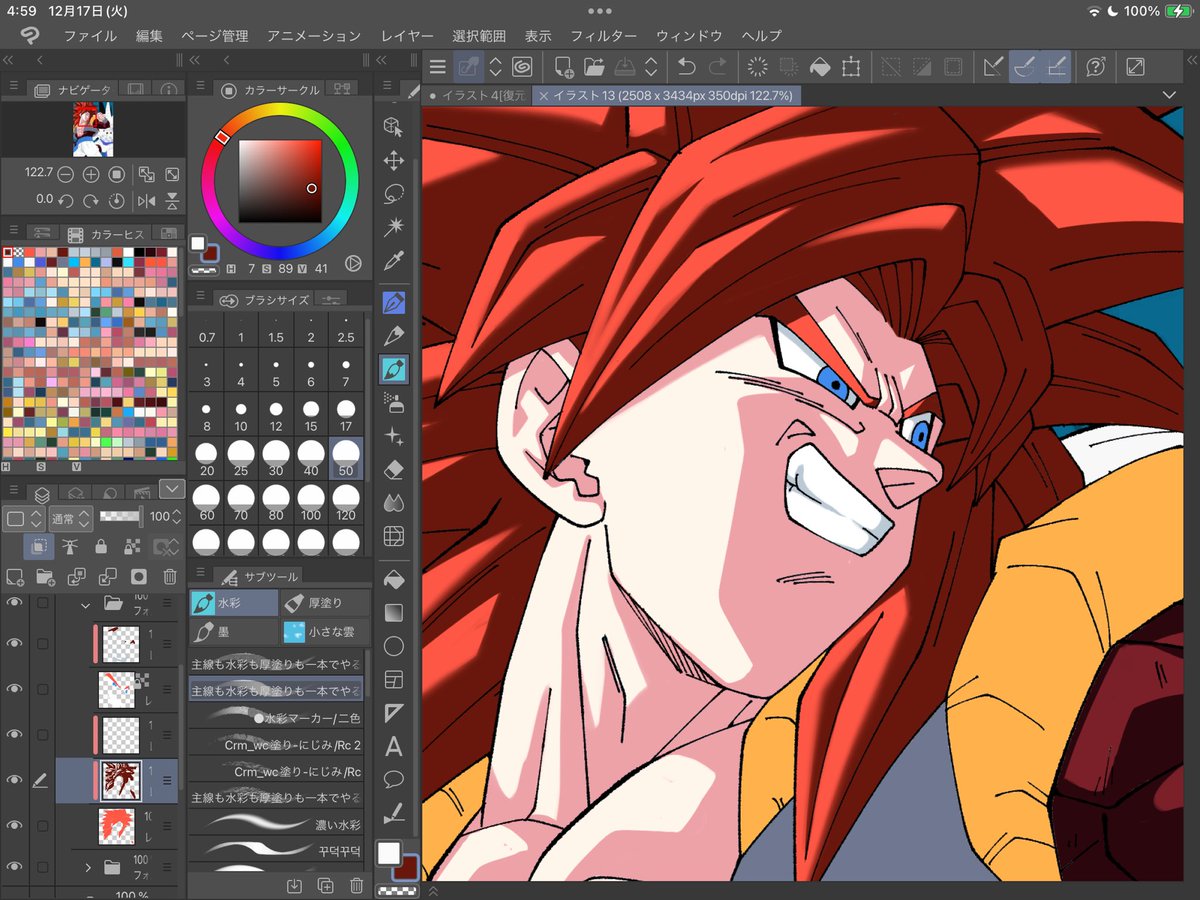Select the 小さな雲 sub tool group
The image size is (1200, 900).
(x=326, y=631)
